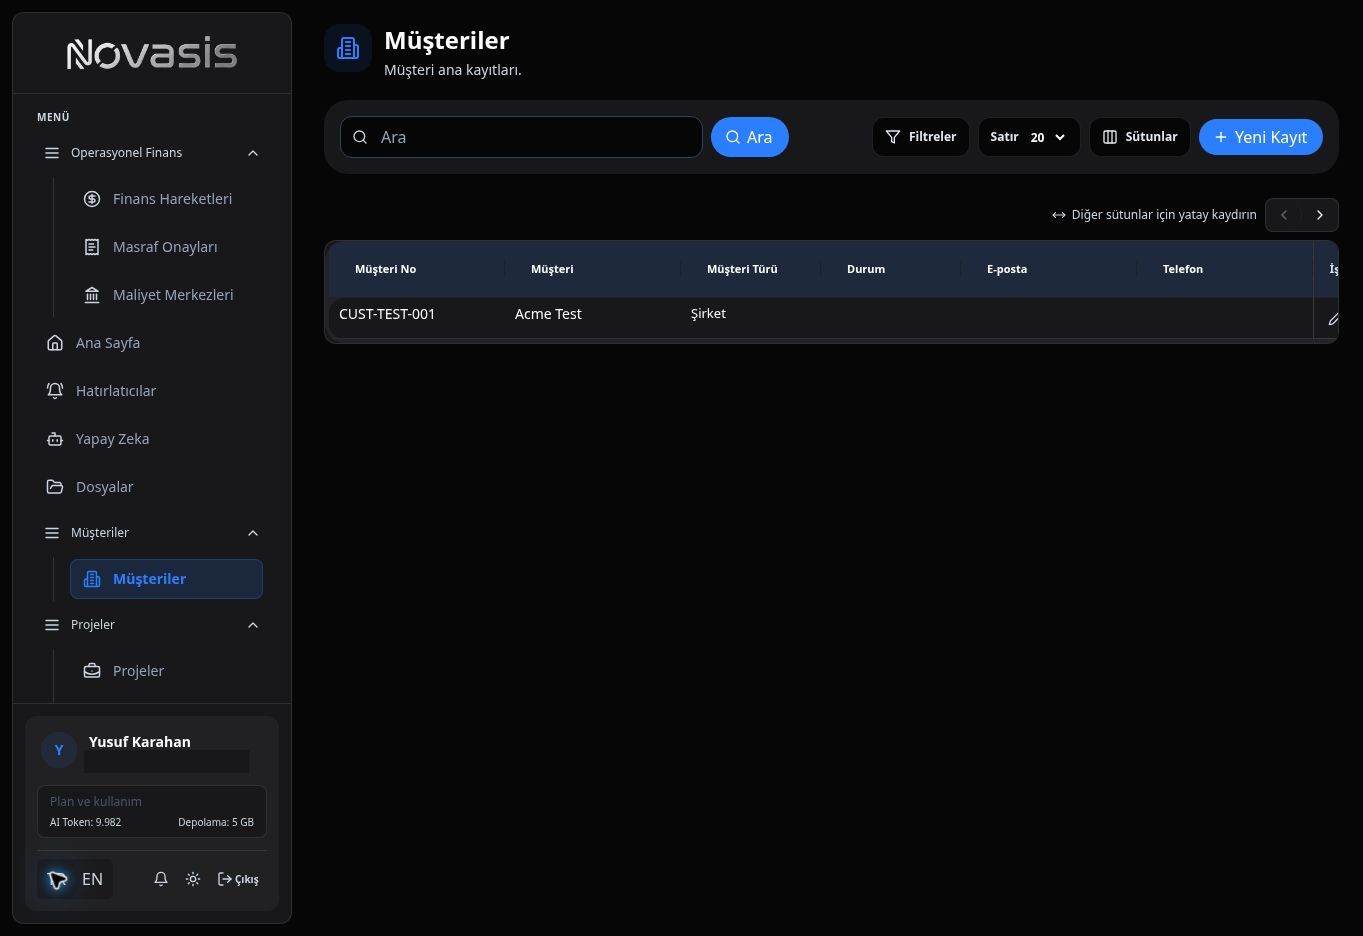This screenshot has height=936, width=1363.
Task: Go to Maliyet Merkezleri
Action: pyautogui.click(x=166, y=295)
